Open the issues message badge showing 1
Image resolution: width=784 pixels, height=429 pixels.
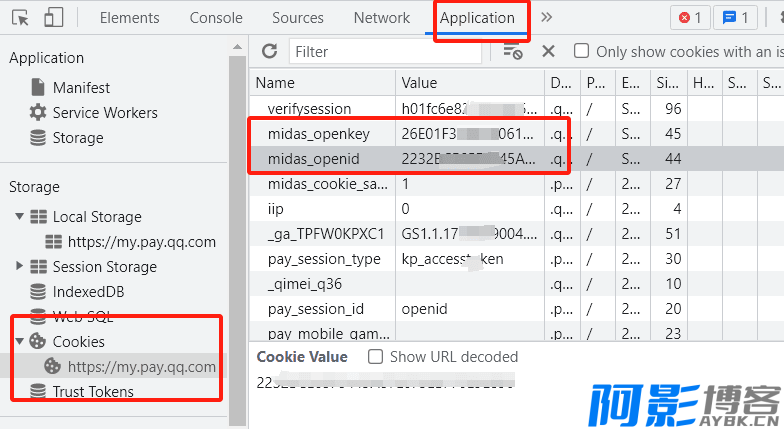point(735,18)
